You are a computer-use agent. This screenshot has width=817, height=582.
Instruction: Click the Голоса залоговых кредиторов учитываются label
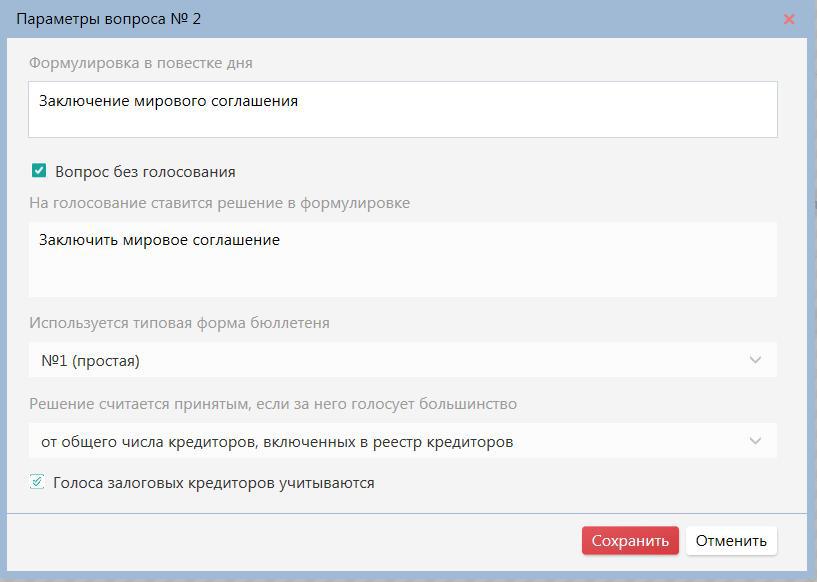pyautogui.click(x=214, y=483)
